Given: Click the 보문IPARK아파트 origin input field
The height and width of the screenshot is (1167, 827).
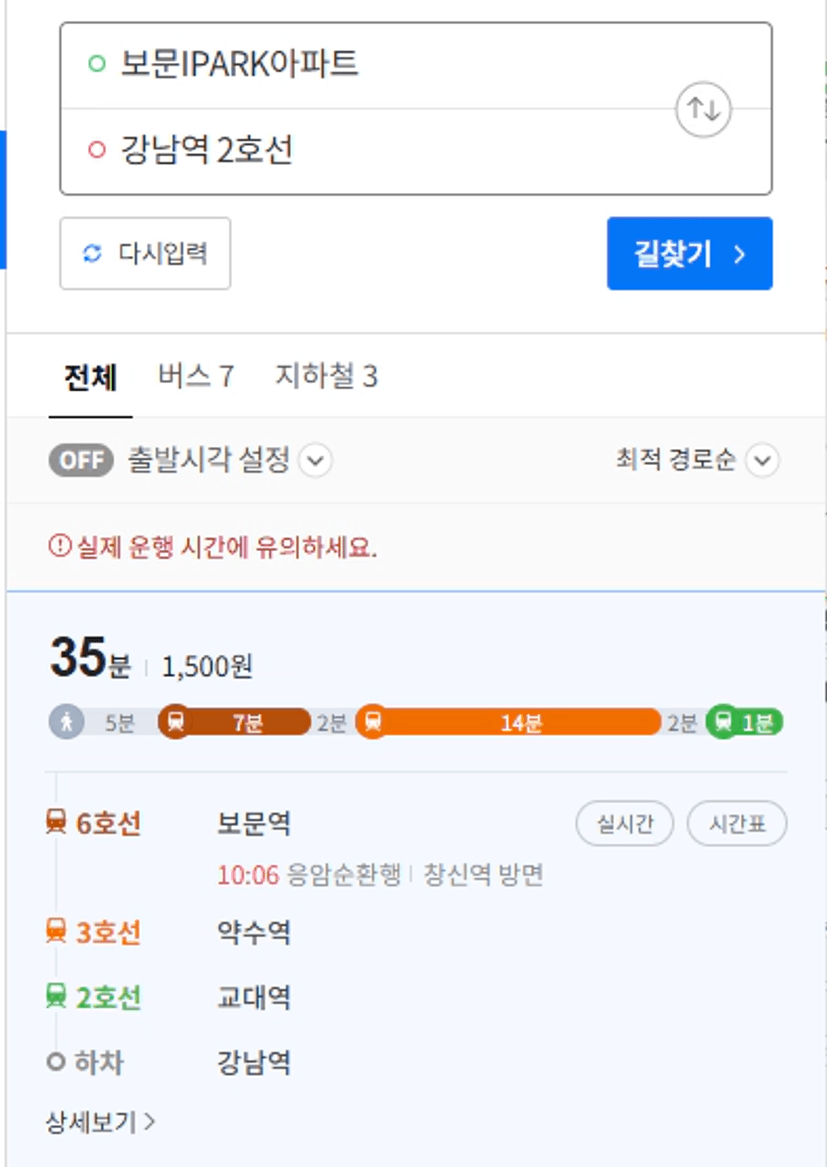Looking at the screenshot, I should tap(415, 65).
